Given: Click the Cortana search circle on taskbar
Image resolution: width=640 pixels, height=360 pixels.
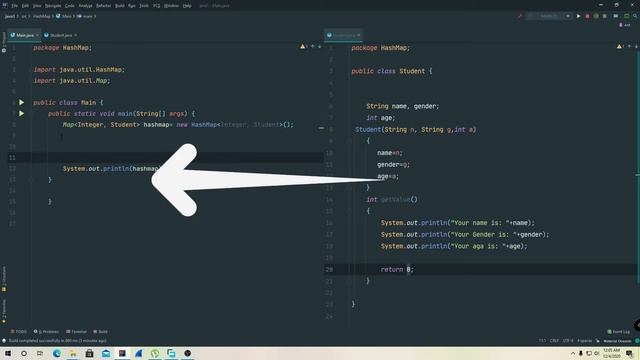Looking at the screenshot, I should (24, 353).
